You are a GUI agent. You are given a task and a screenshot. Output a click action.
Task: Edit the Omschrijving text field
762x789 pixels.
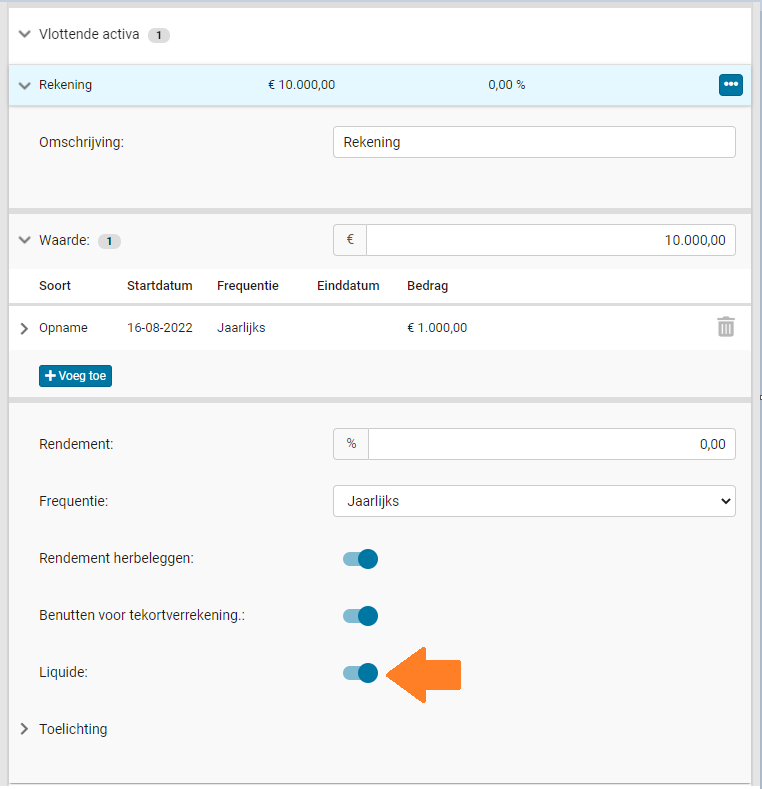click(534, 142)
